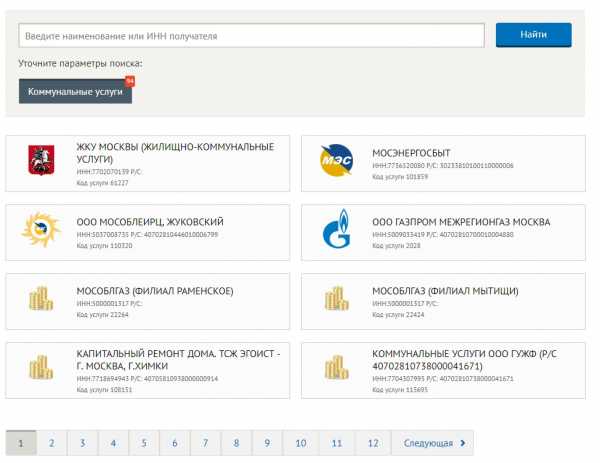The image size is (600, 463).
Task: Click the МЭС Mosenergosbyt logo
Action: pos(336,160)
